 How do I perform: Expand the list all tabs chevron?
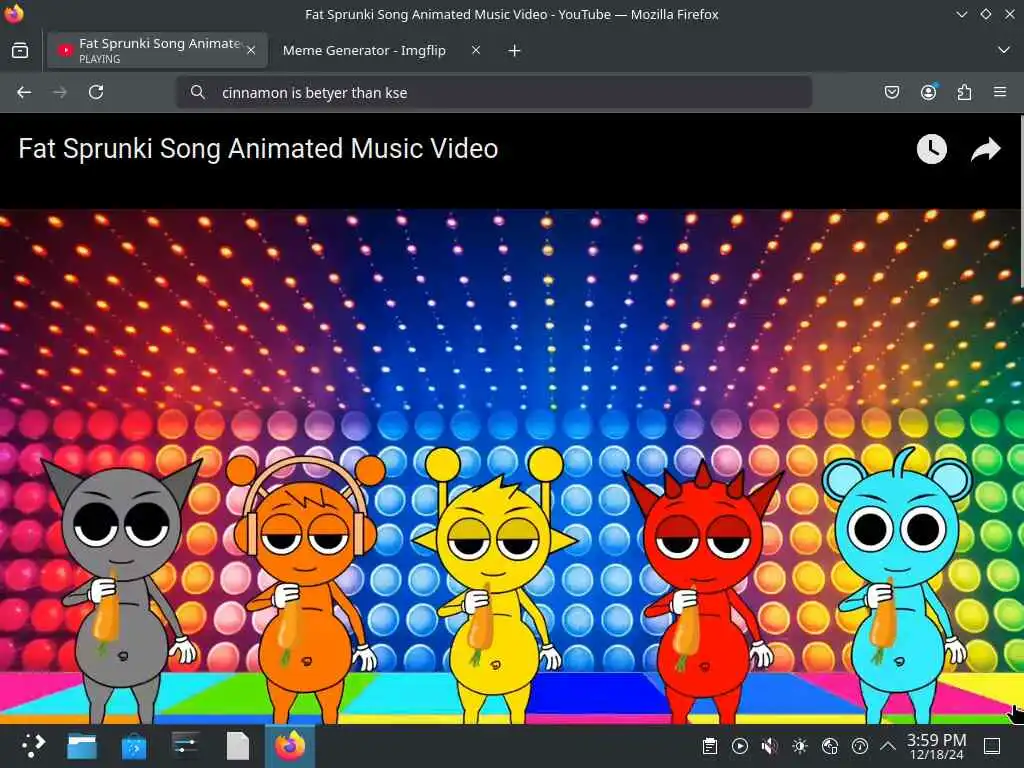pos(1004,50)
